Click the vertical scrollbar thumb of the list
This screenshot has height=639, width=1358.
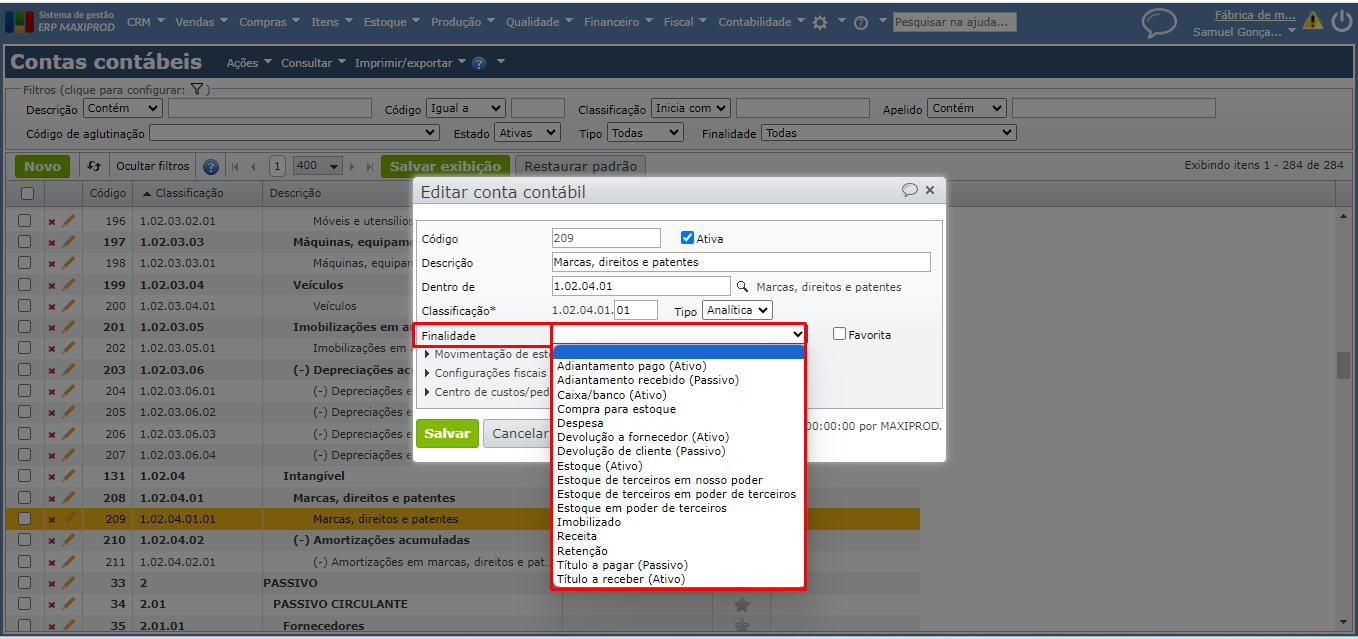1343,366
